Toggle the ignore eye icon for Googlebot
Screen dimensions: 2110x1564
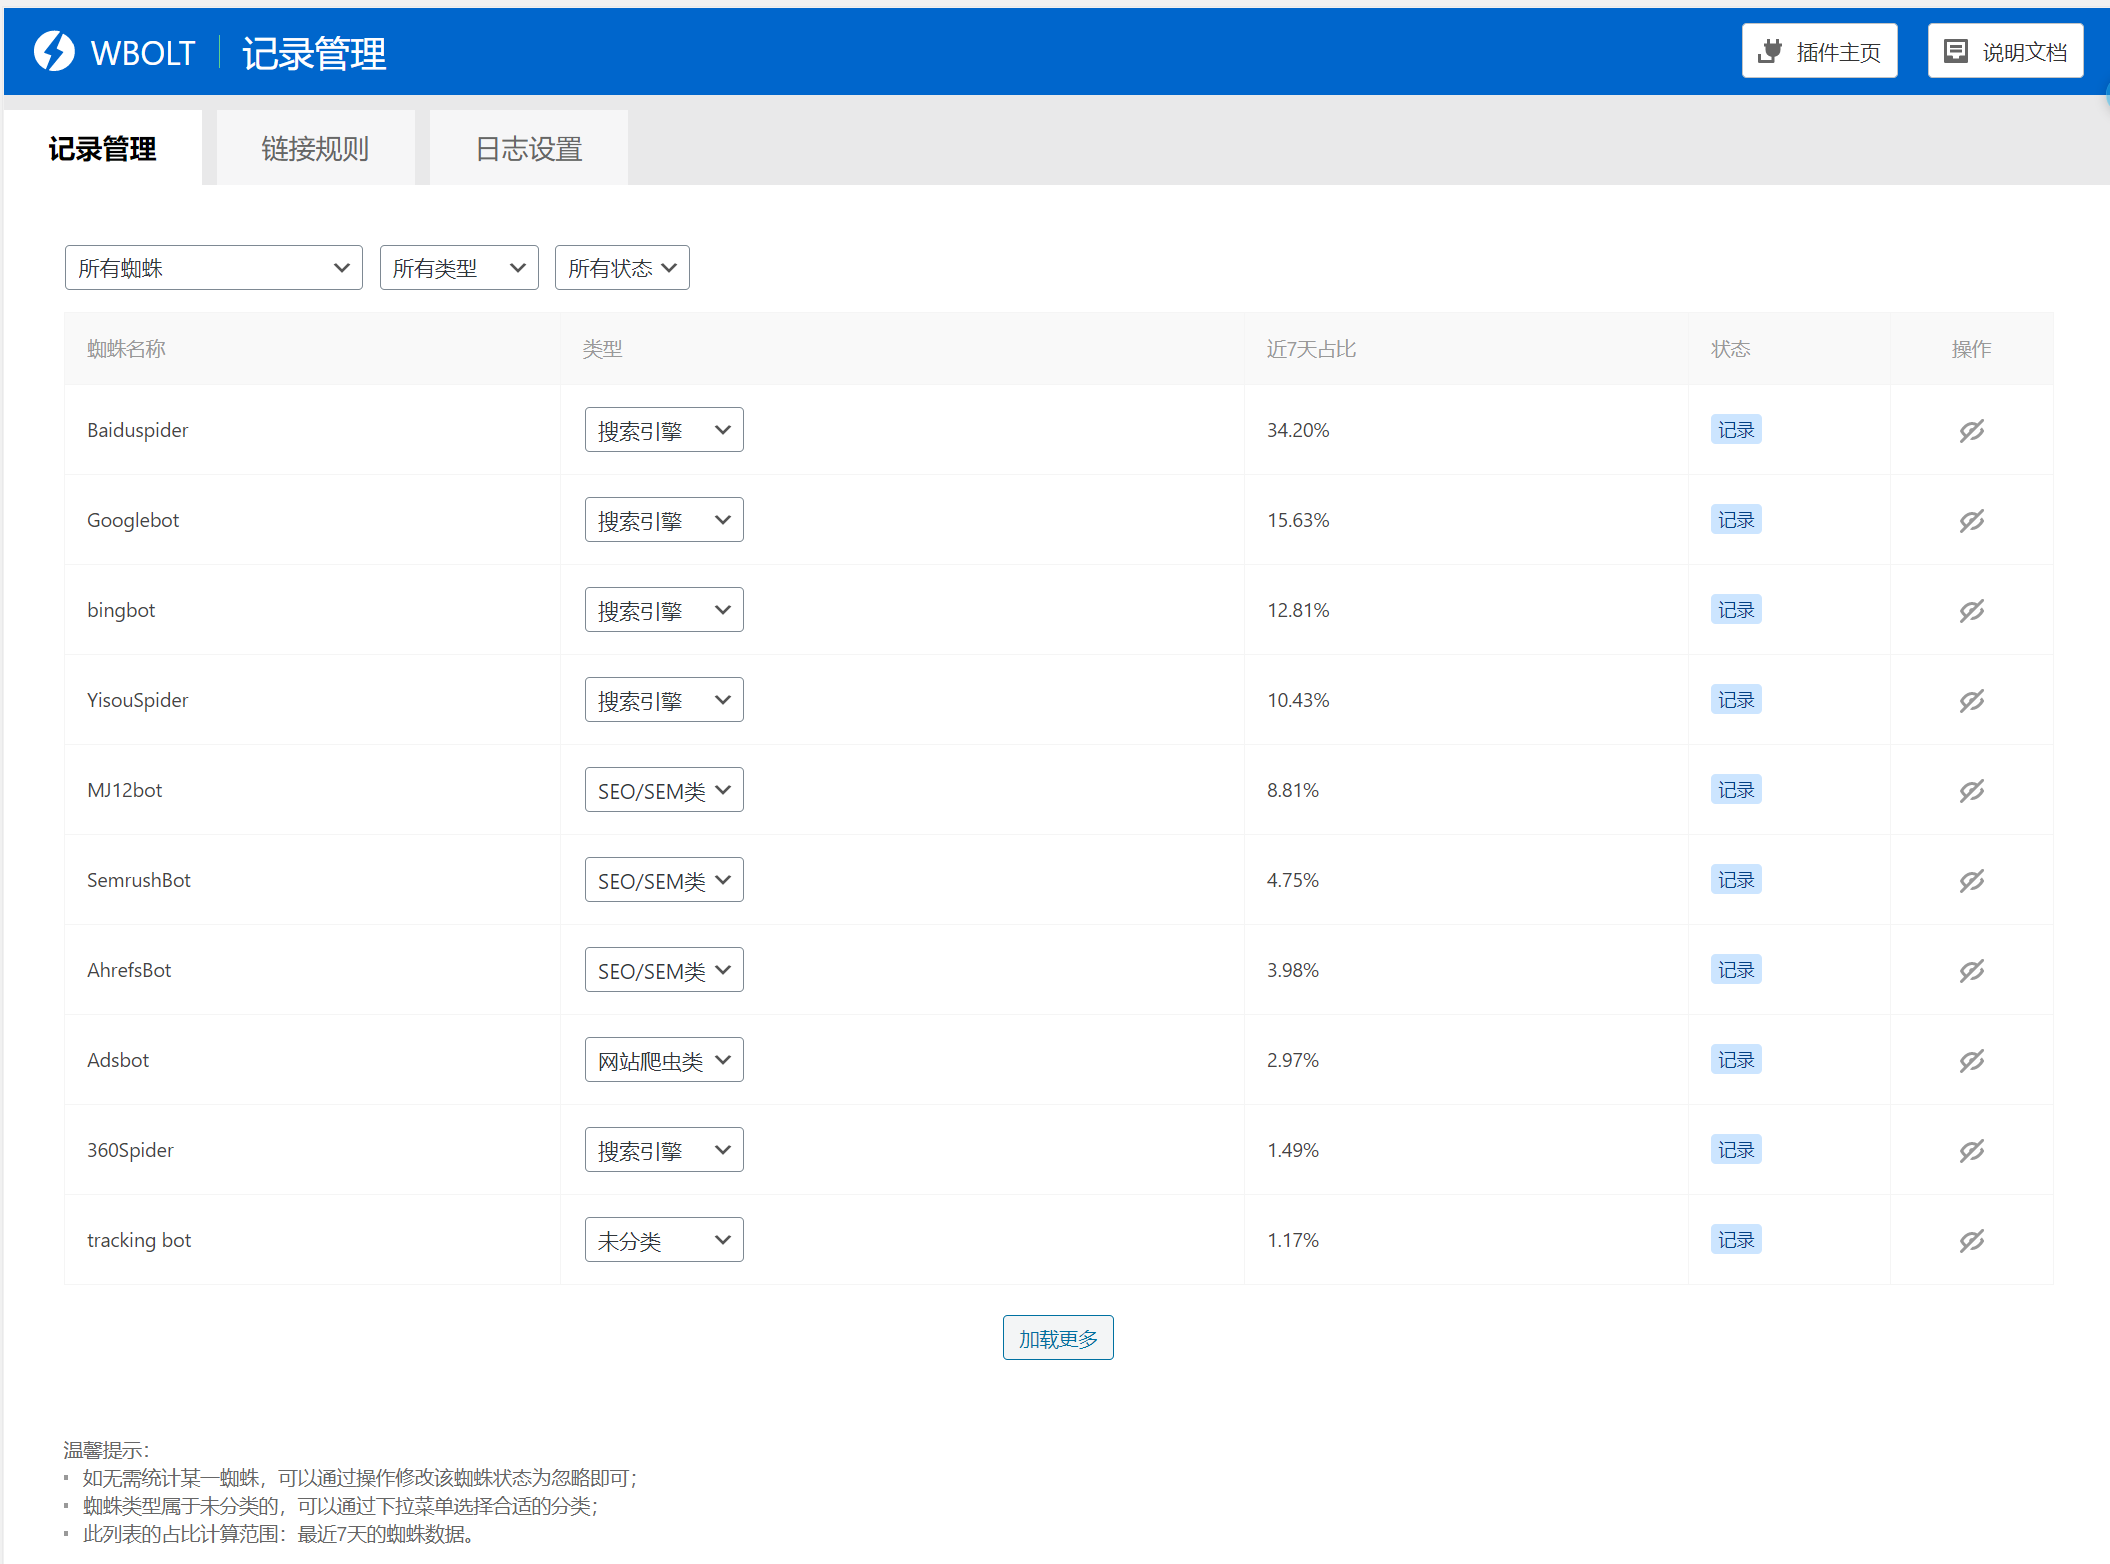tap(1971, 521)
